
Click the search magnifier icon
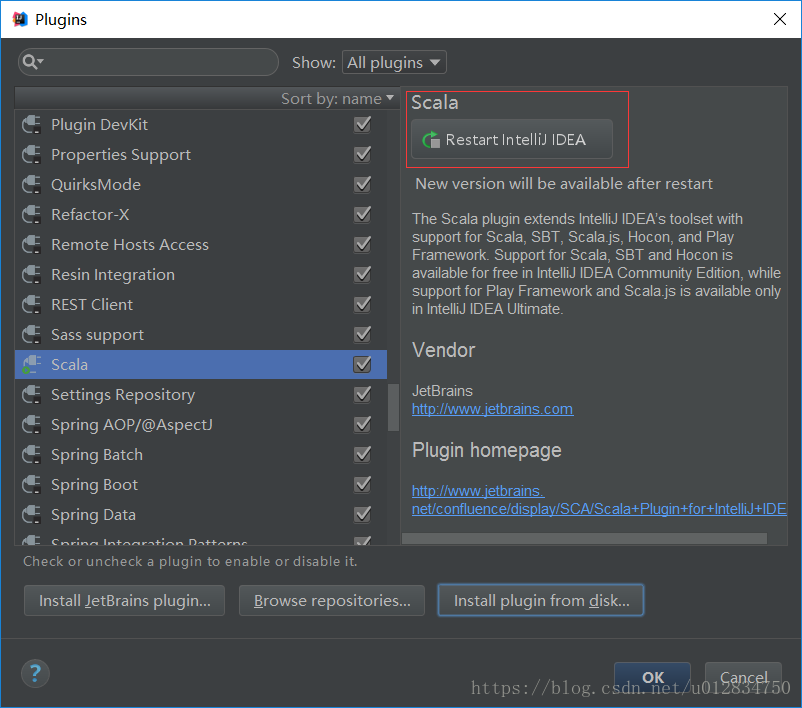33,62
